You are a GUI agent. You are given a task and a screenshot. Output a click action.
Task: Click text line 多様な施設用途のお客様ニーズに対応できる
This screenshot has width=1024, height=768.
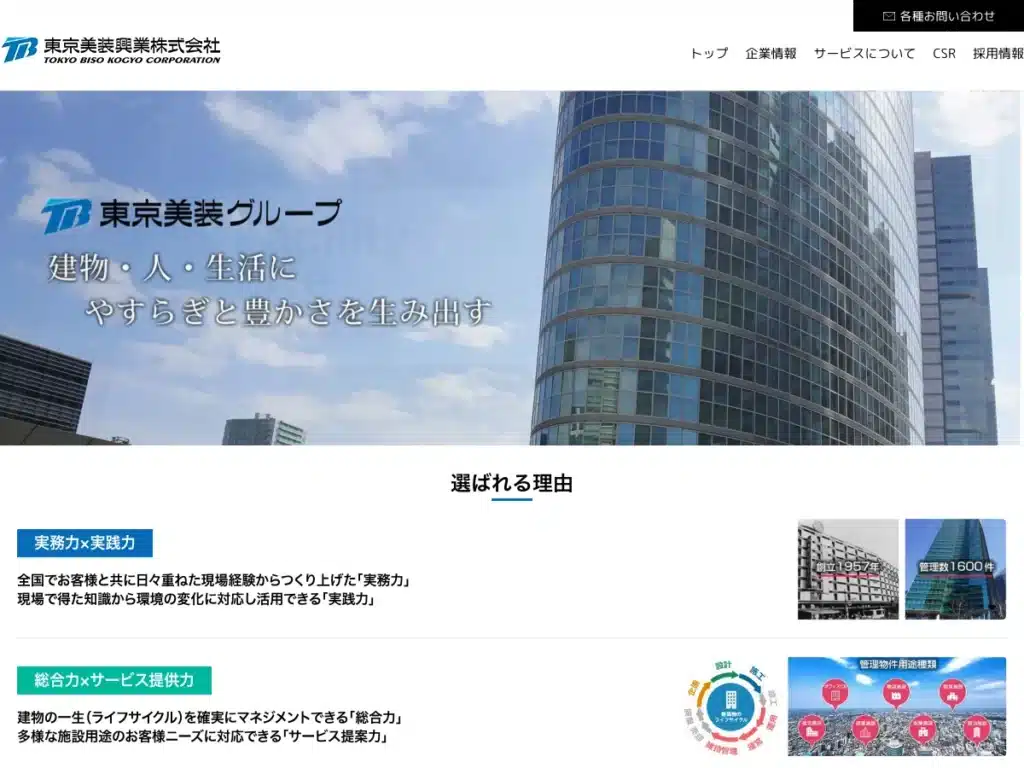(x=202, y=736)
